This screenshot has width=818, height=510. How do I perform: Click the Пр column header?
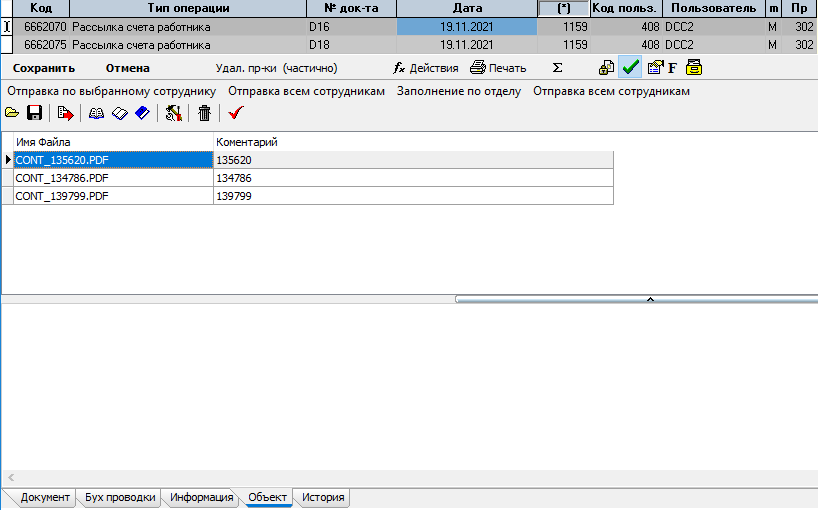pyautogui.click(x=799, y=8)
